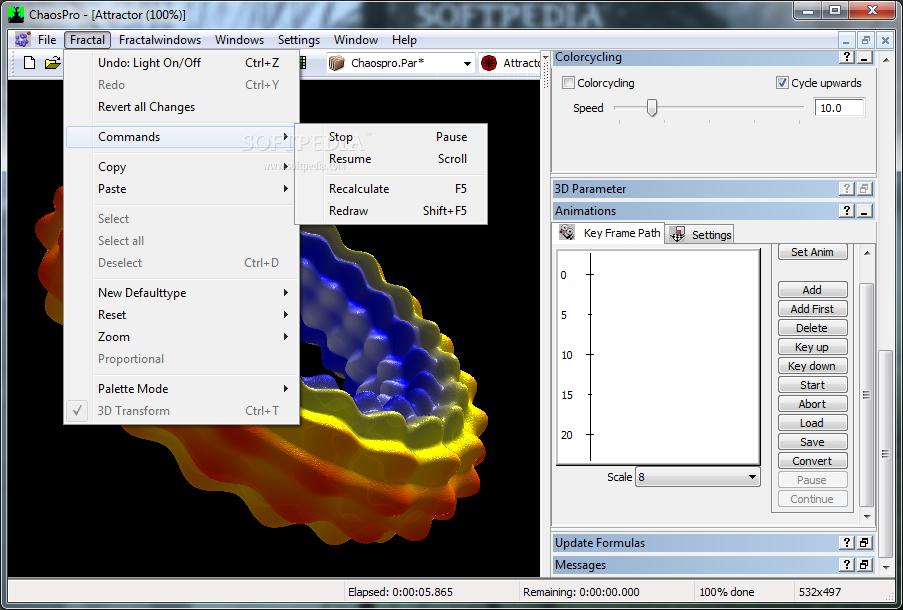Click the help icon on Update Formulas panel
Image resolution: width=903 pixels, height=610 pixels.
tap(846, 543)
